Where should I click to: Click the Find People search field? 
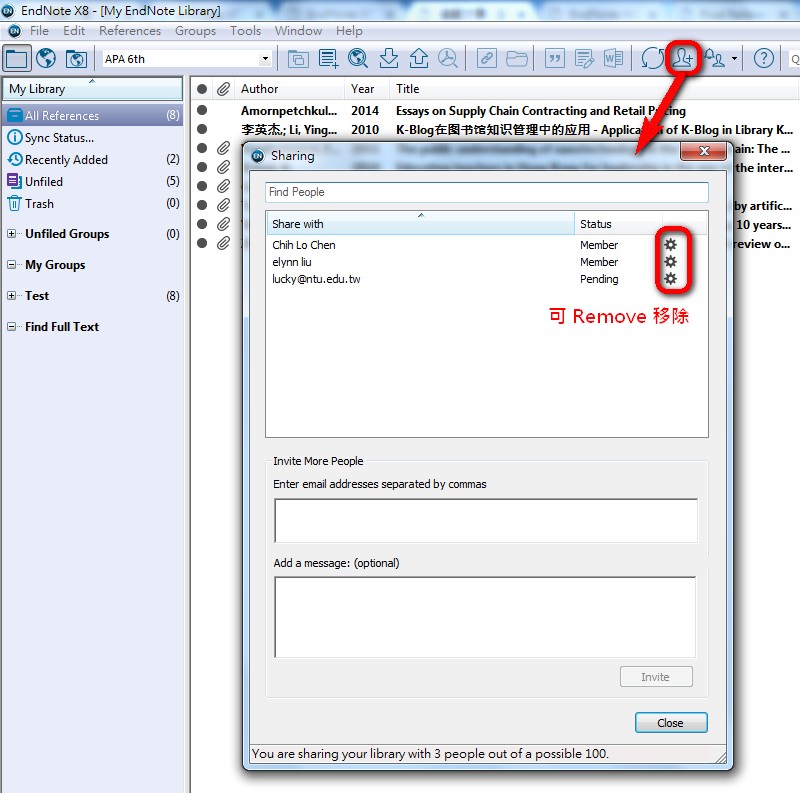(x=487, y=192)
